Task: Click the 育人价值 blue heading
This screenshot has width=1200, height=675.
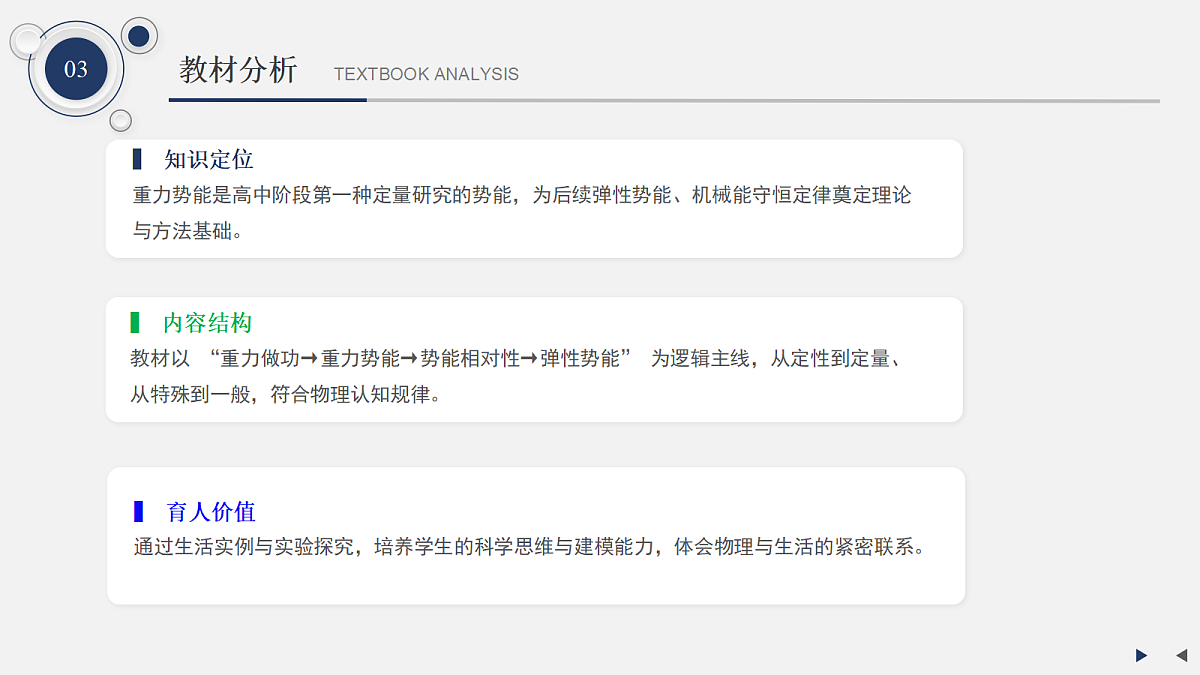Action: click(211, 512)
